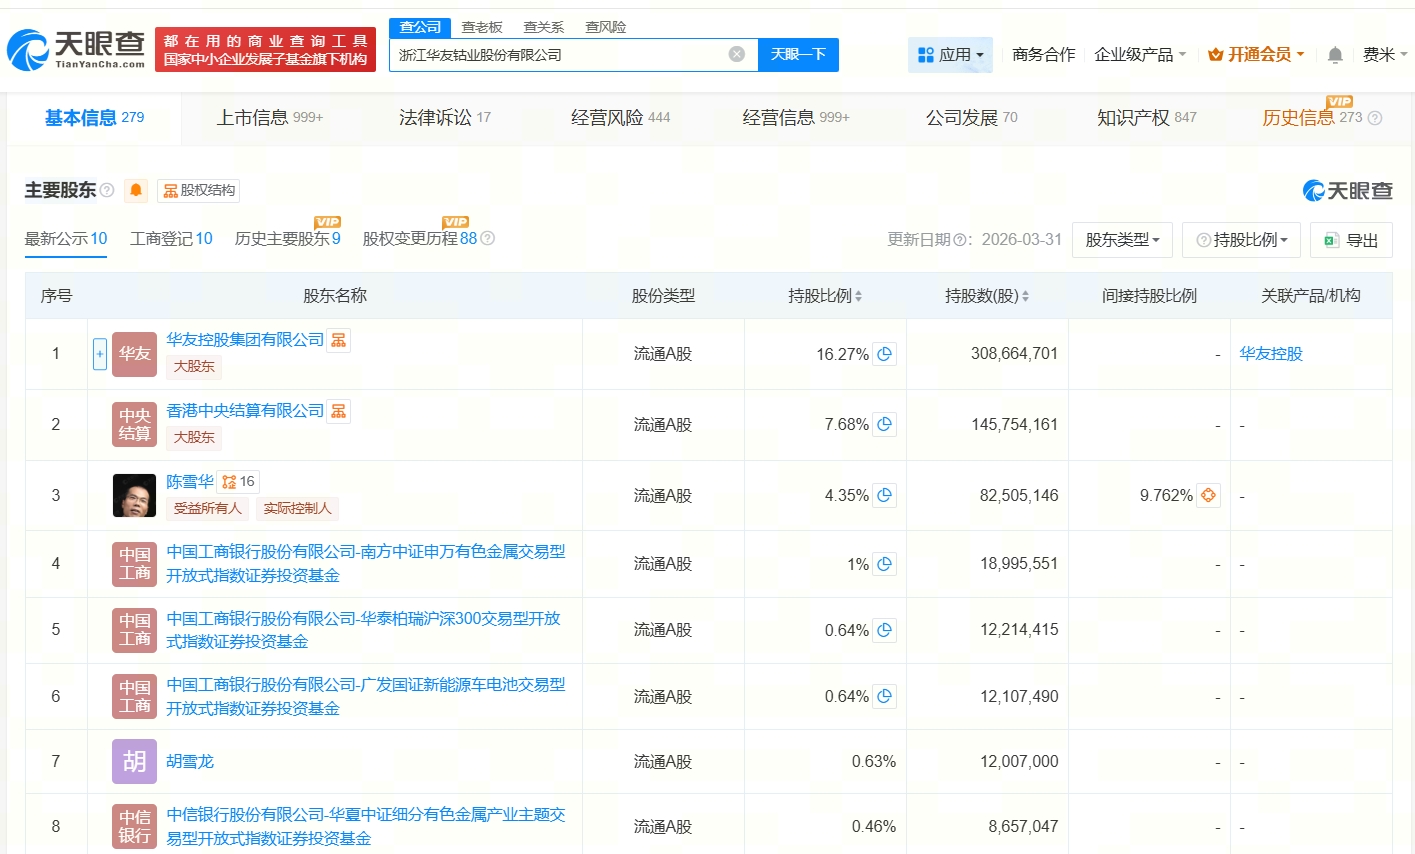
Task: Open the pie chart for 广发国证新能源车电池 fund row
Action: tap(884, 697)
